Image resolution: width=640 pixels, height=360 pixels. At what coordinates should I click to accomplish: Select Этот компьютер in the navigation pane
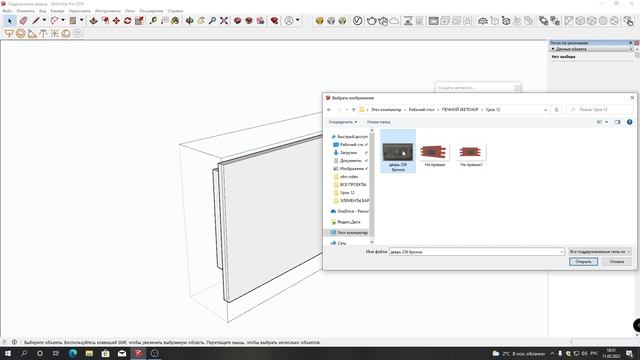(x=349, y=233)
